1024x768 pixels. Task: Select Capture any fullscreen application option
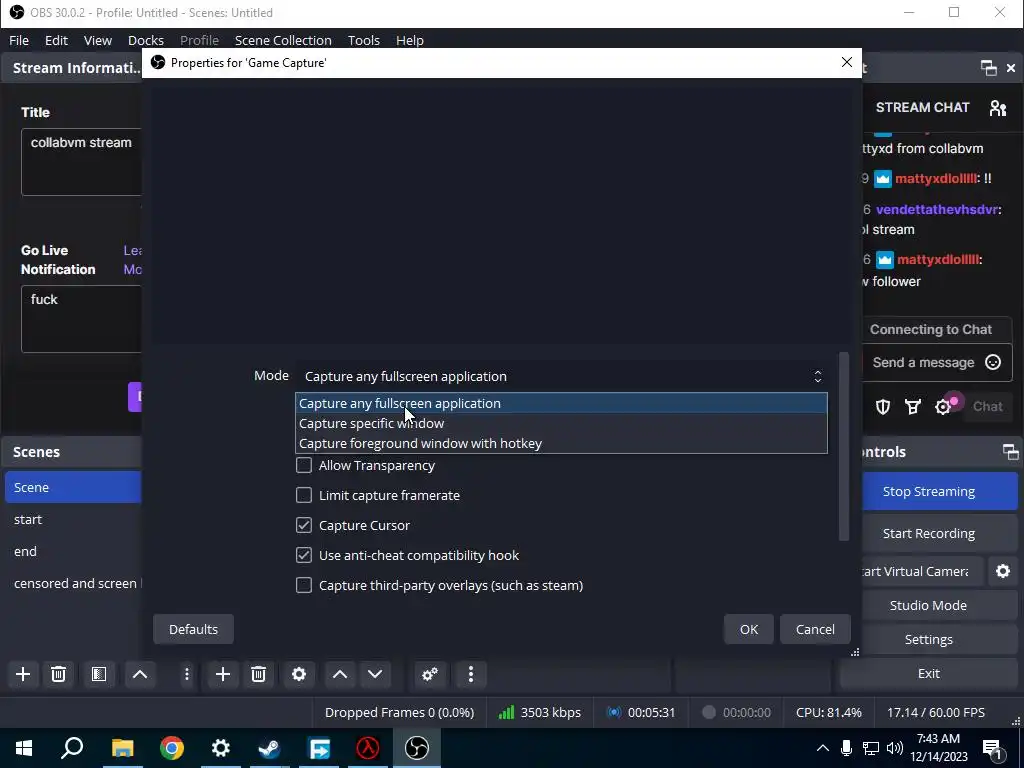[x=562, y=404]
